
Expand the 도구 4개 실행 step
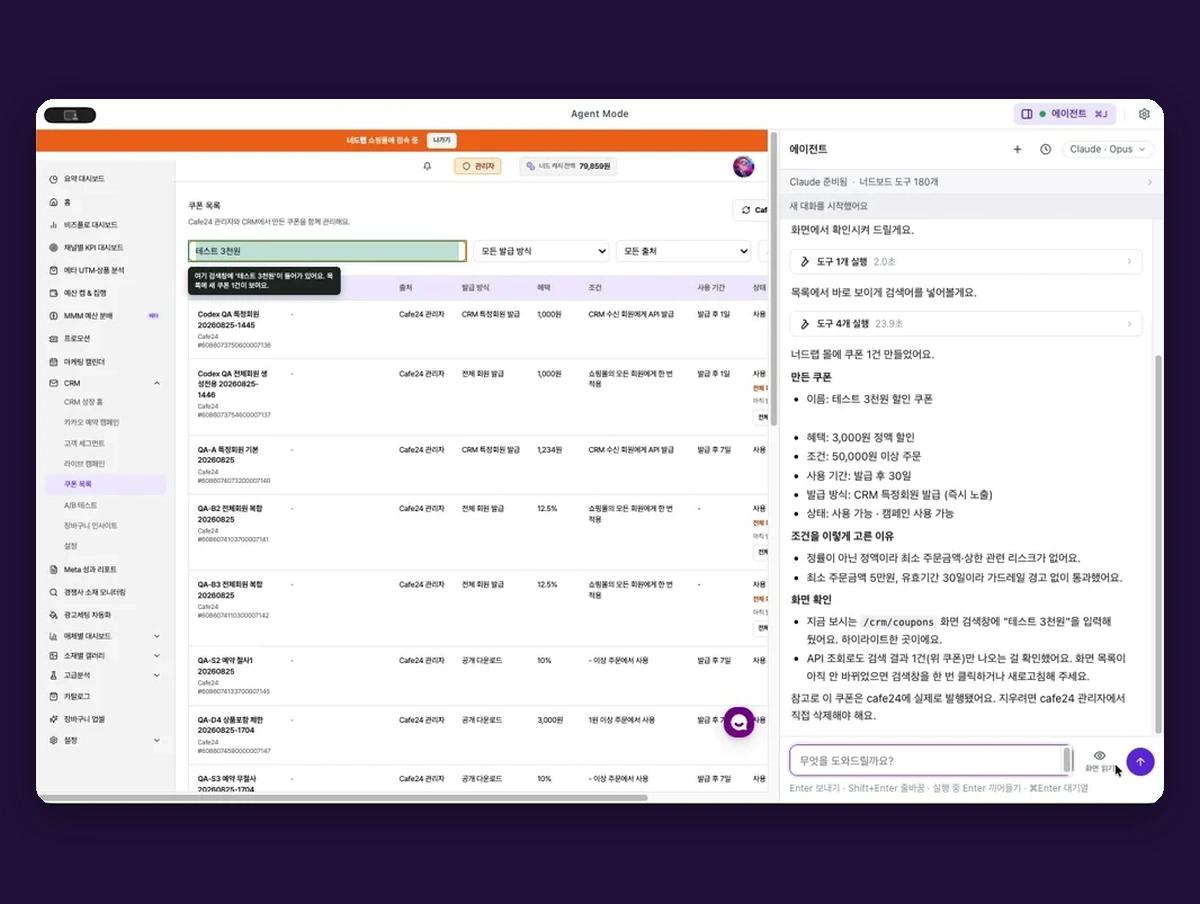point(966,323)
